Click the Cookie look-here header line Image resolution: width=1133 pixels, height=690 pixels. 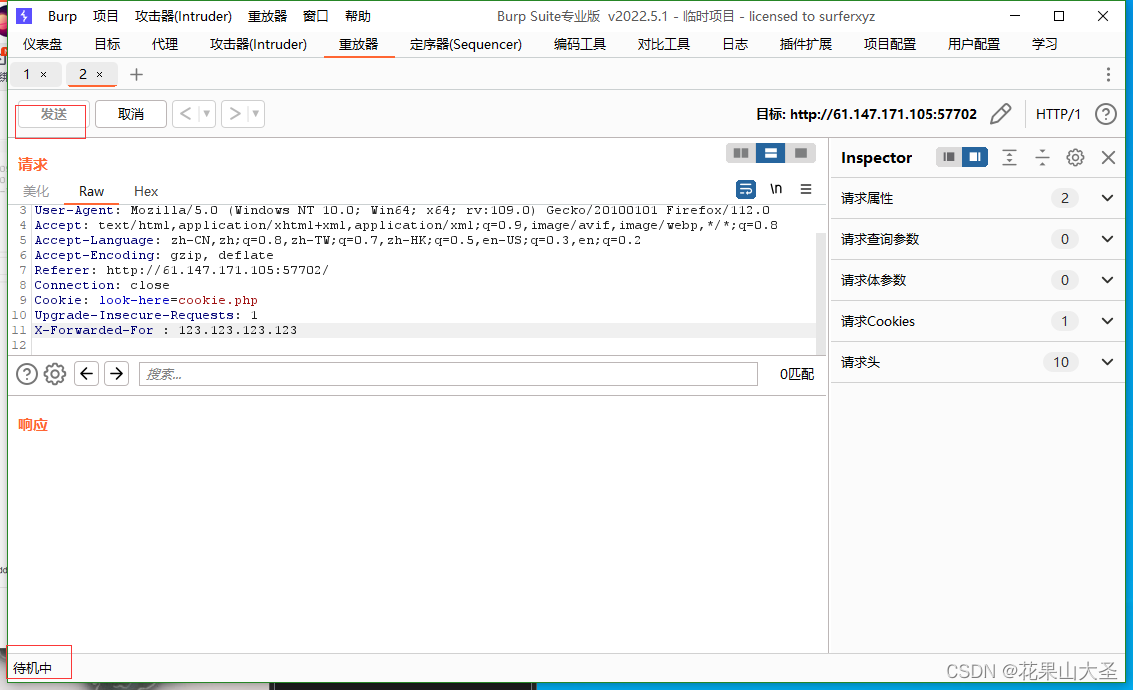(146, 300)
